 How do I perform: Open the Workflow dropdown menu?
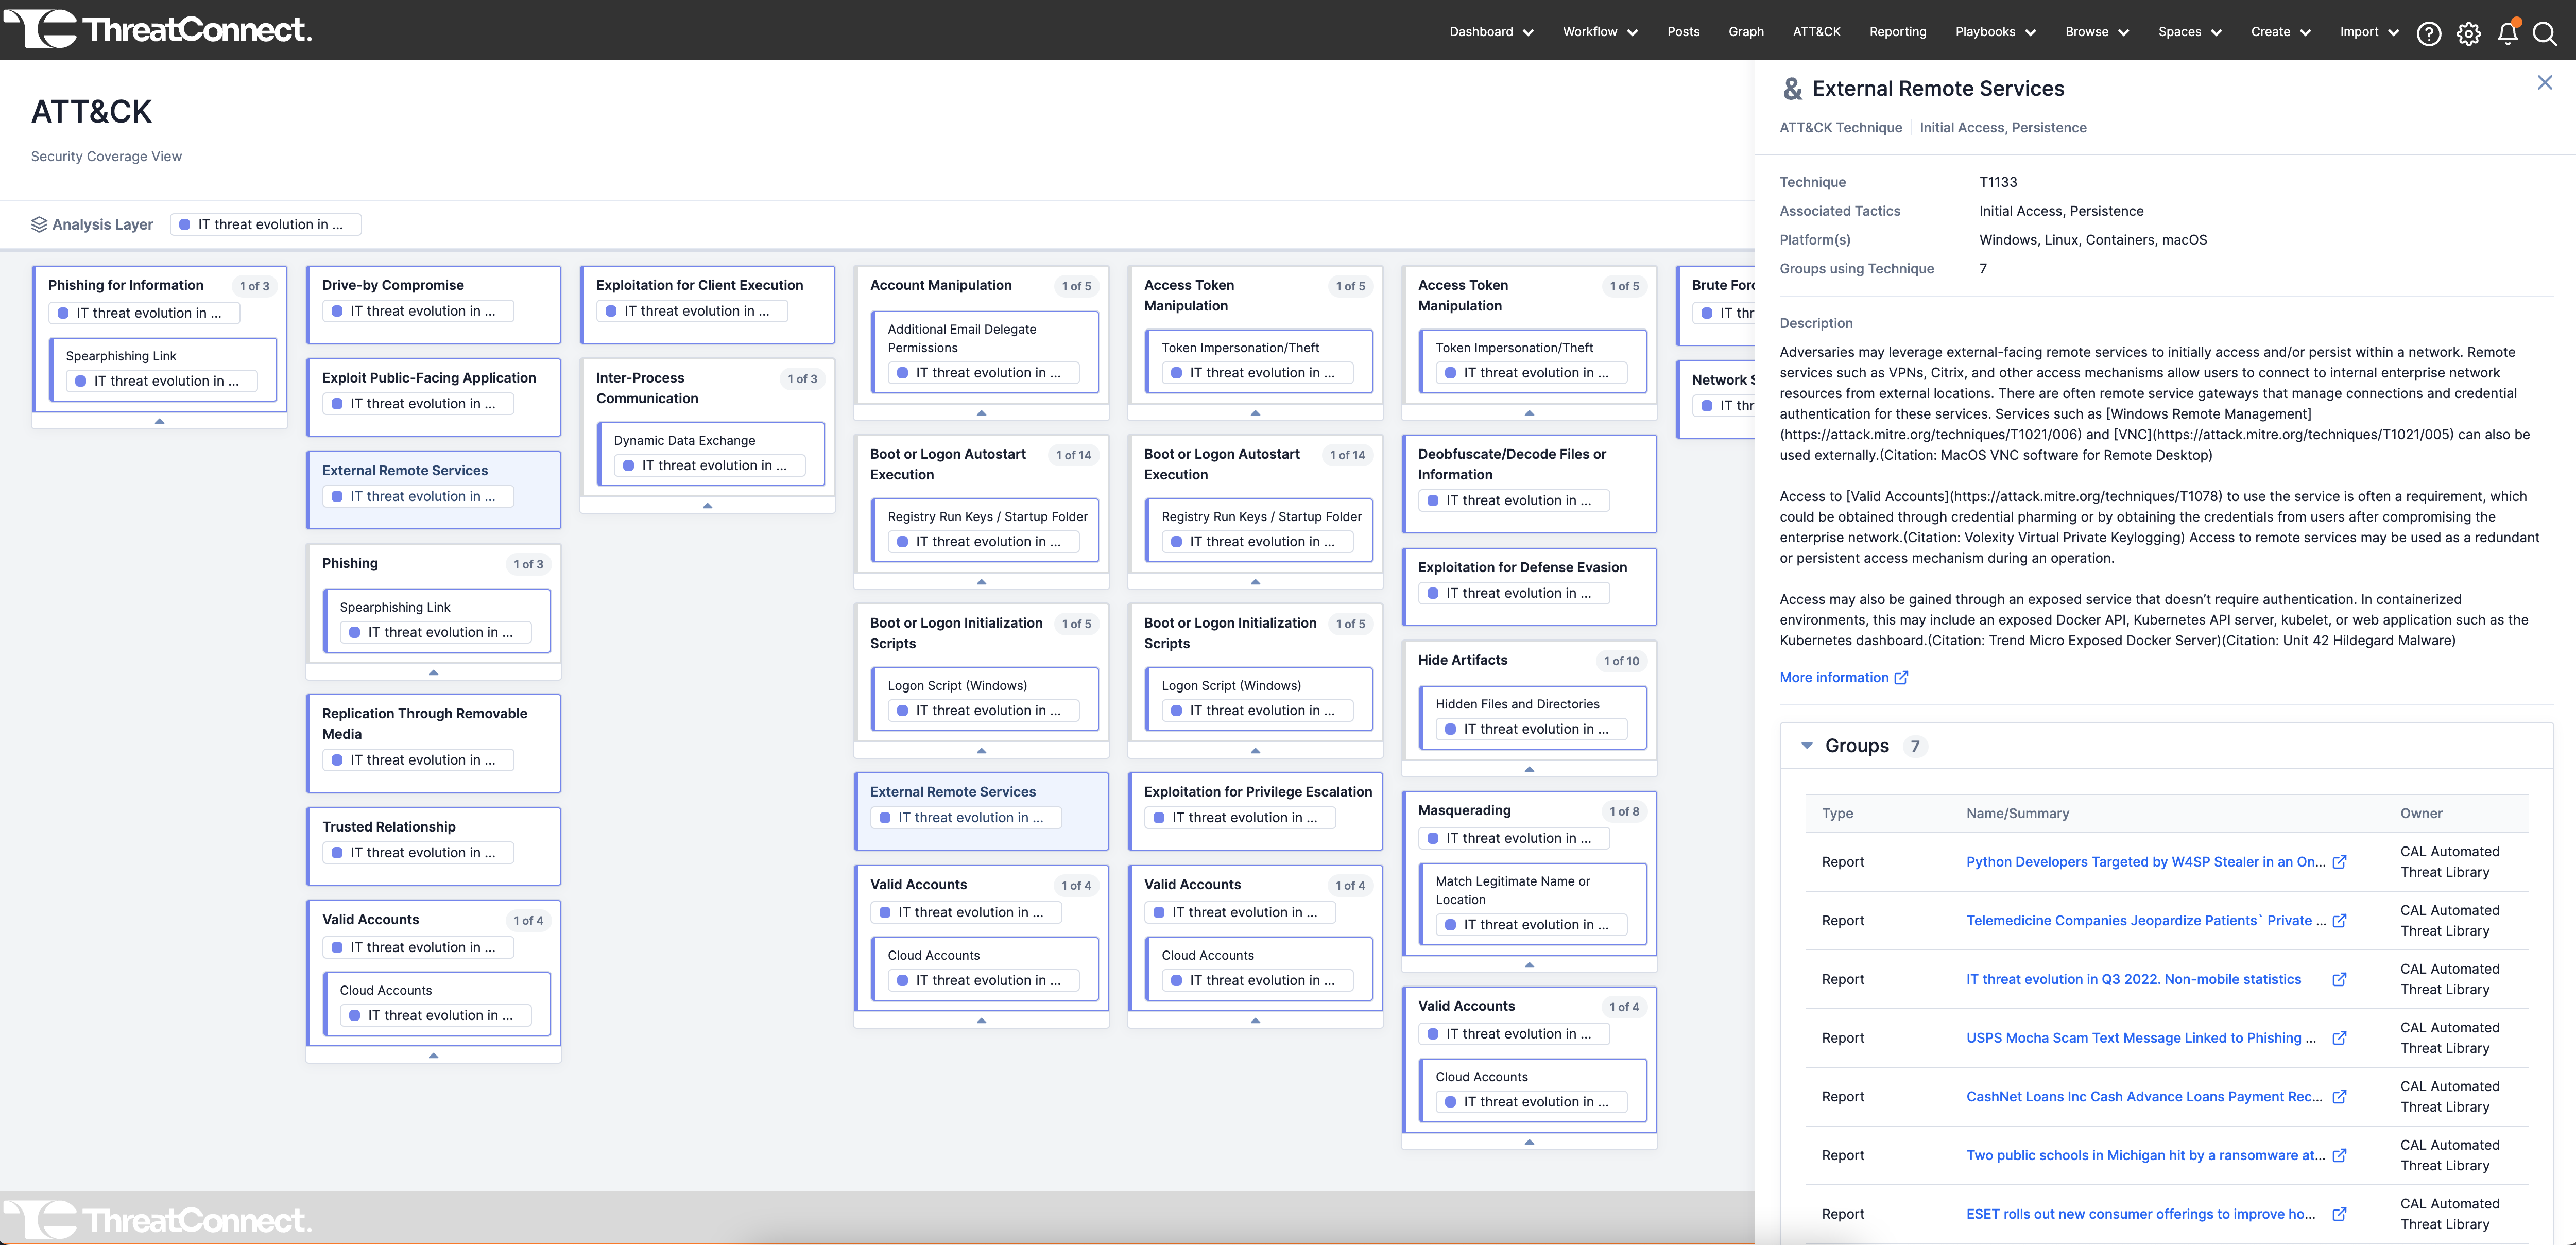[1600, 32]
